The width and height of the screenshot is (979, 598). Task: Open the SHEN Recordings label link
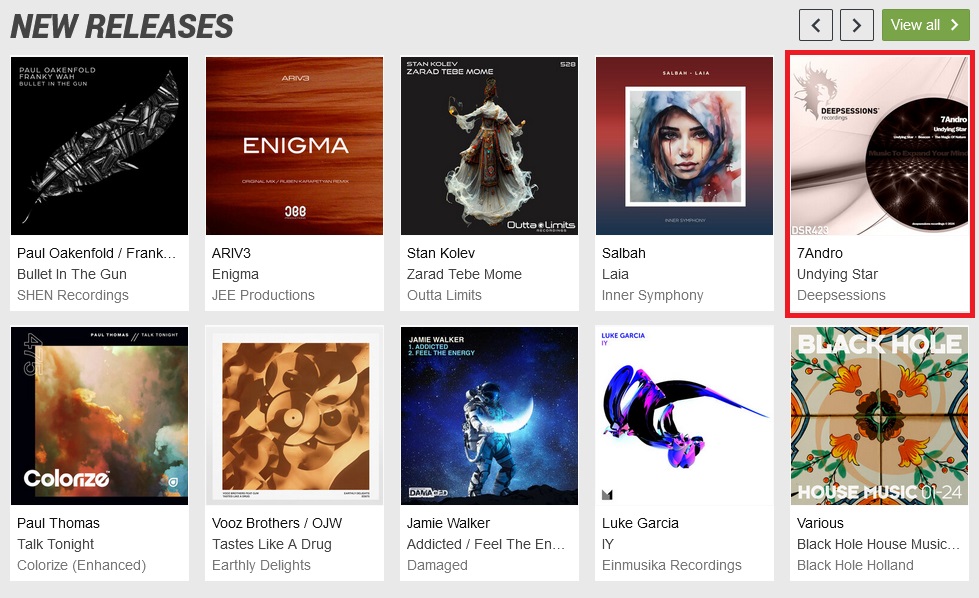coord(72,295)
